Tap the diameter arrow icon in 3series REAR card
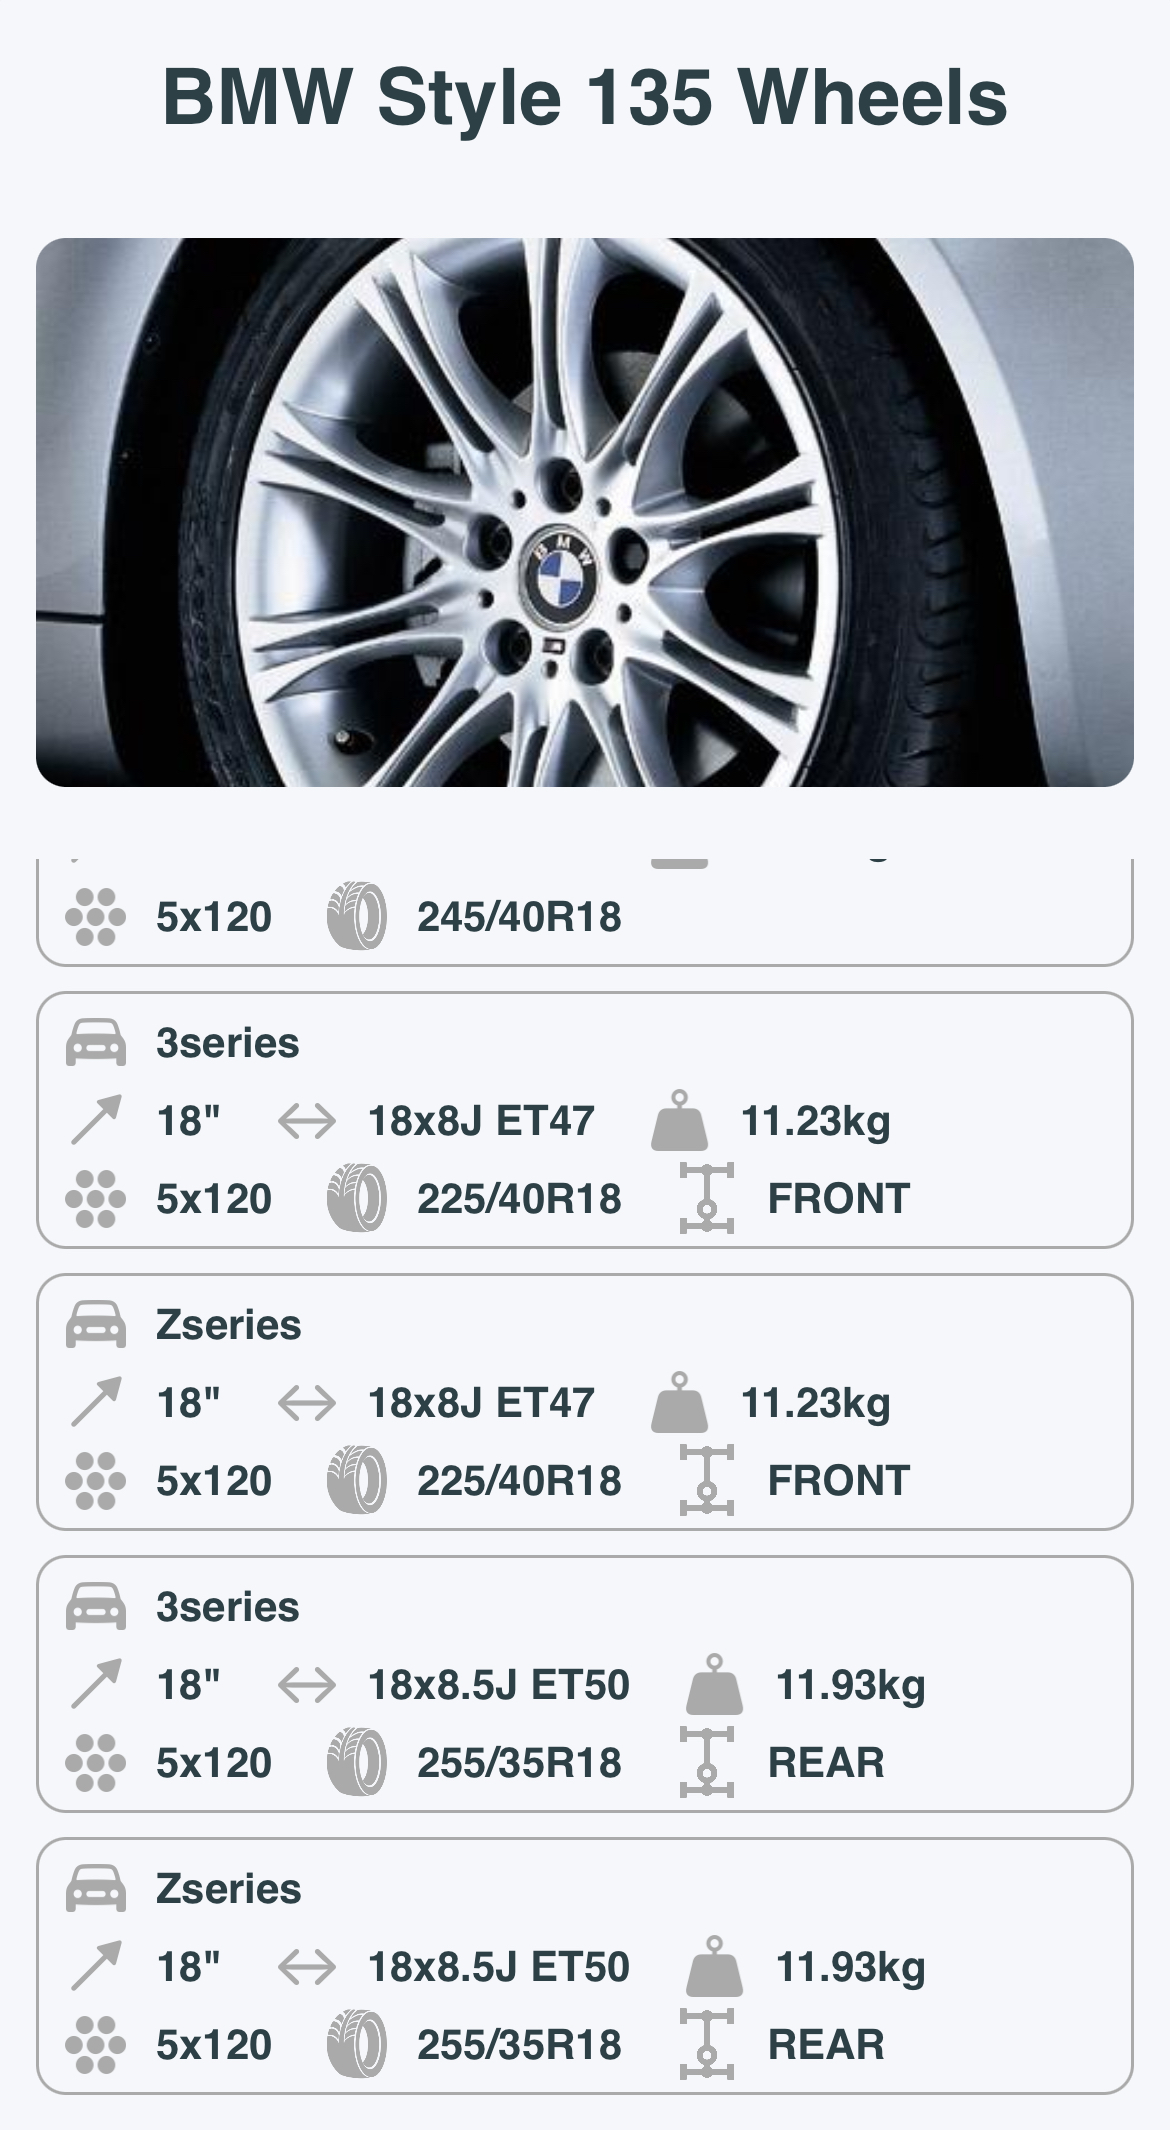 click(96, 1684)
